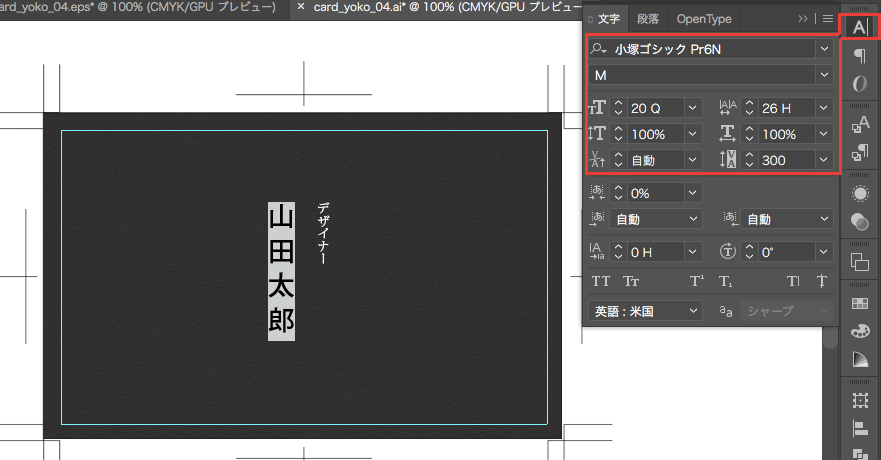
Task: Open the character panel hamburger menu
Action: (x=827, y=18)
